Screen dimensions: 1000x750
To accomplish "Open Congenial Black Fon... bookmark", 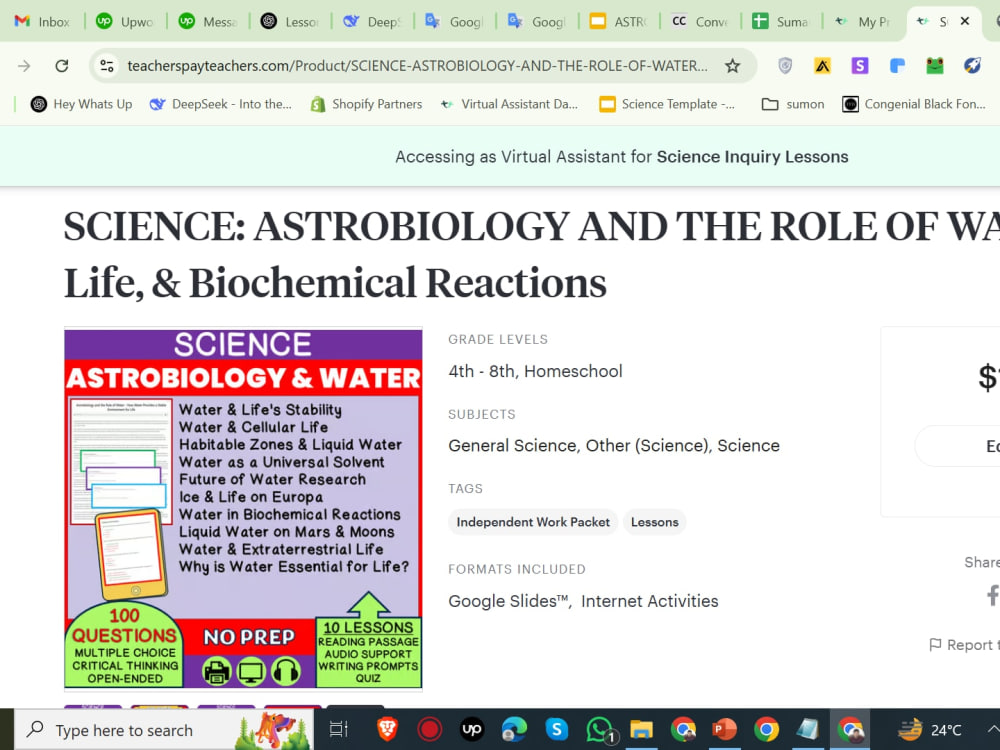I will 914,104.
